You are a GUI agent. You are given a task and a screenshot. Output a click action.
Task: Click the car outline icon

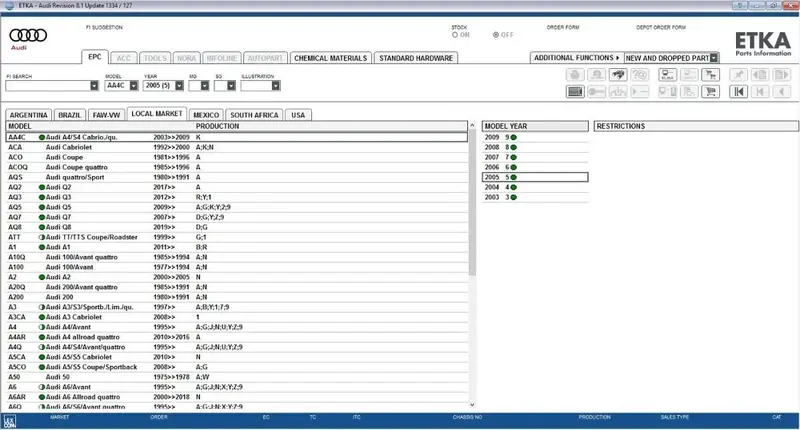point(618,92)
